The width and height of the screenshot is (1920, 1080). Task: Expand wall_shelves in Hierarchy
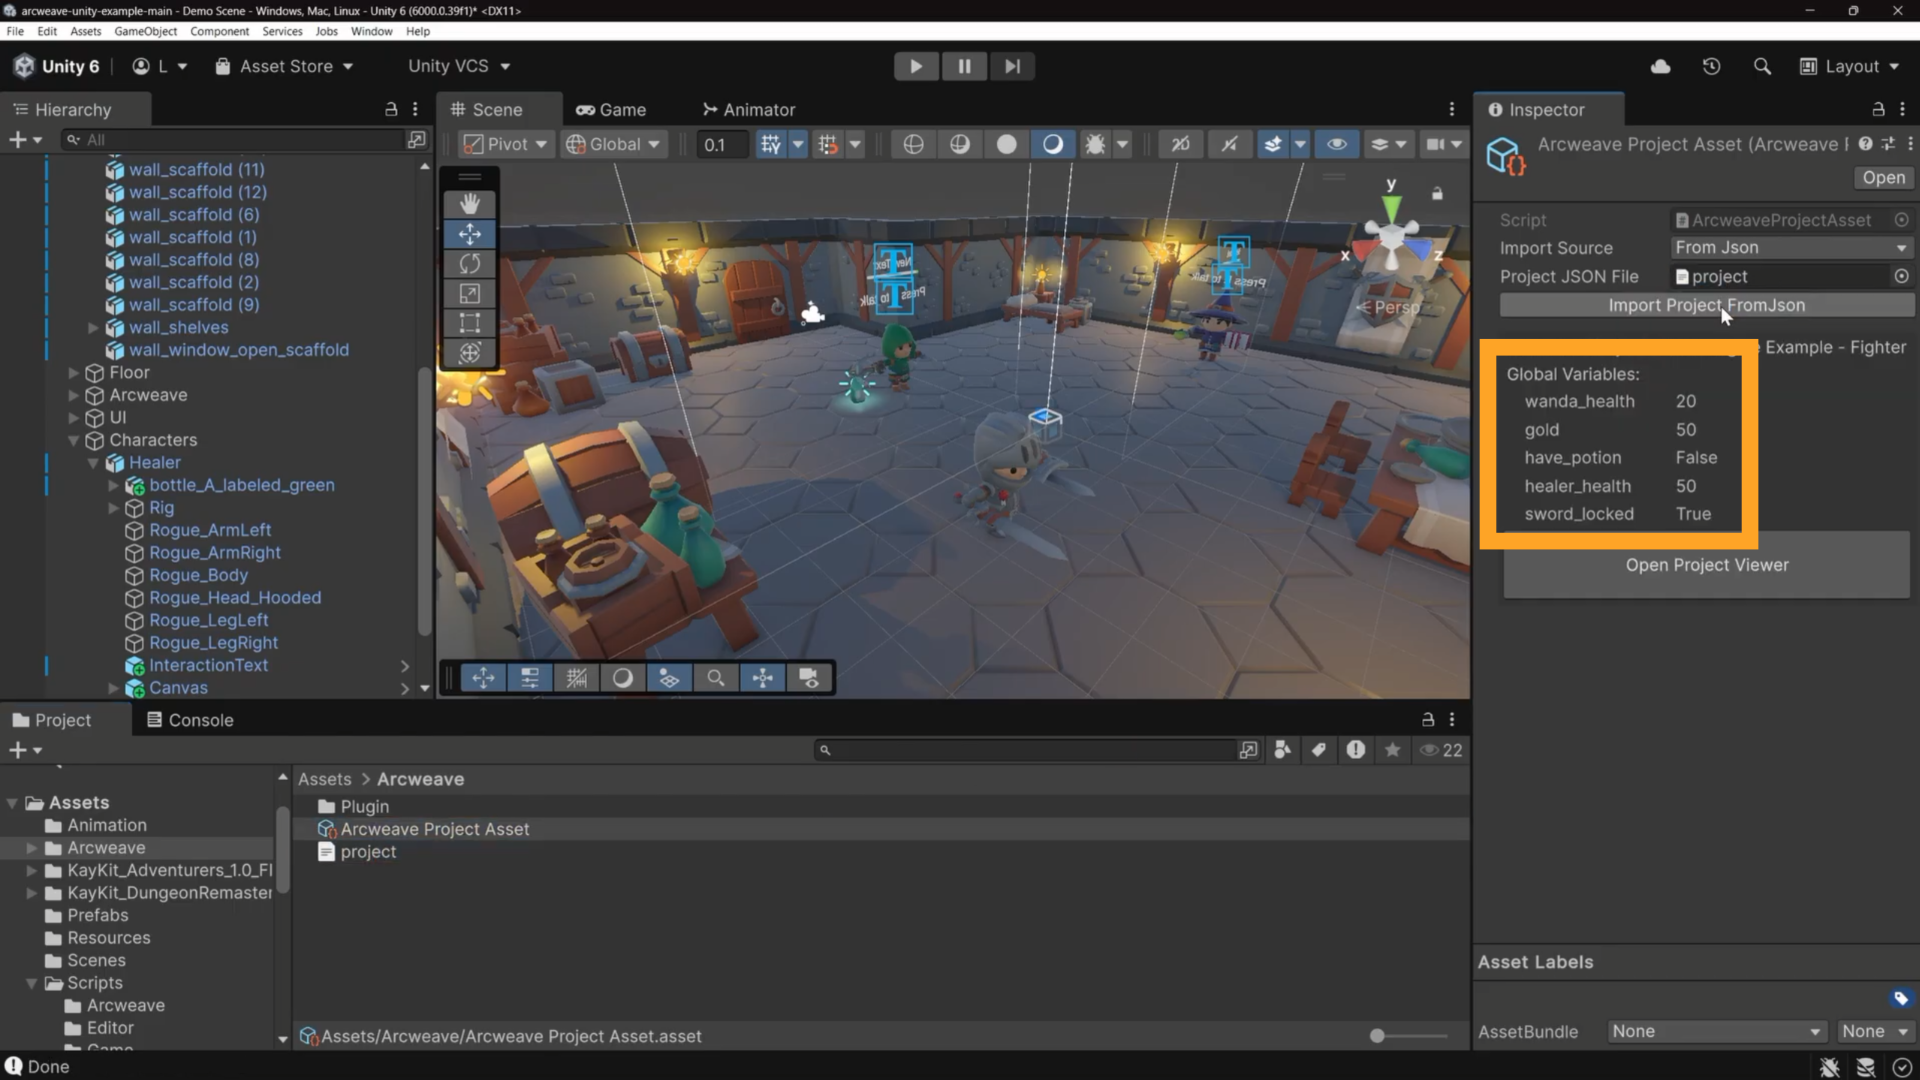(x=93, y=327)
